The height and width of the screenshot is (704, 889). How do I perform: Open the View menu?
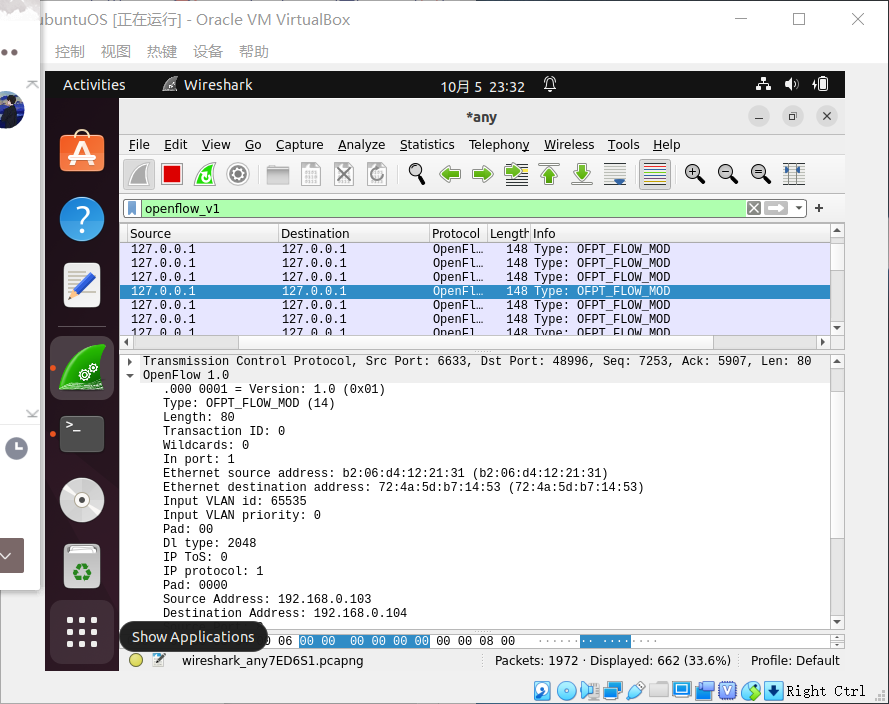tap(216, 145)
